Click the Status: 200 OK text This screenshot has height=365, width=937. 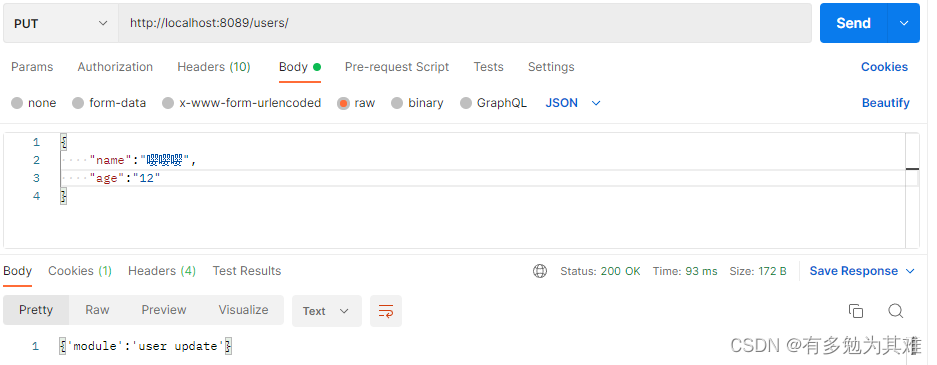(x=600, y=271)
